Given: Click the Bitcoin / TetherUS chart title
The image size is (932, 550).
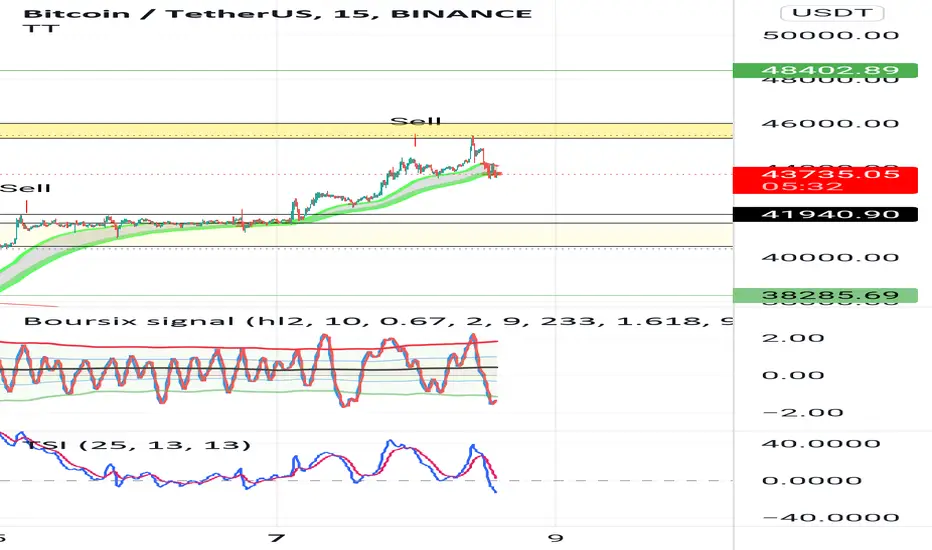Looking at the screenshot, I should click(278, 13).
